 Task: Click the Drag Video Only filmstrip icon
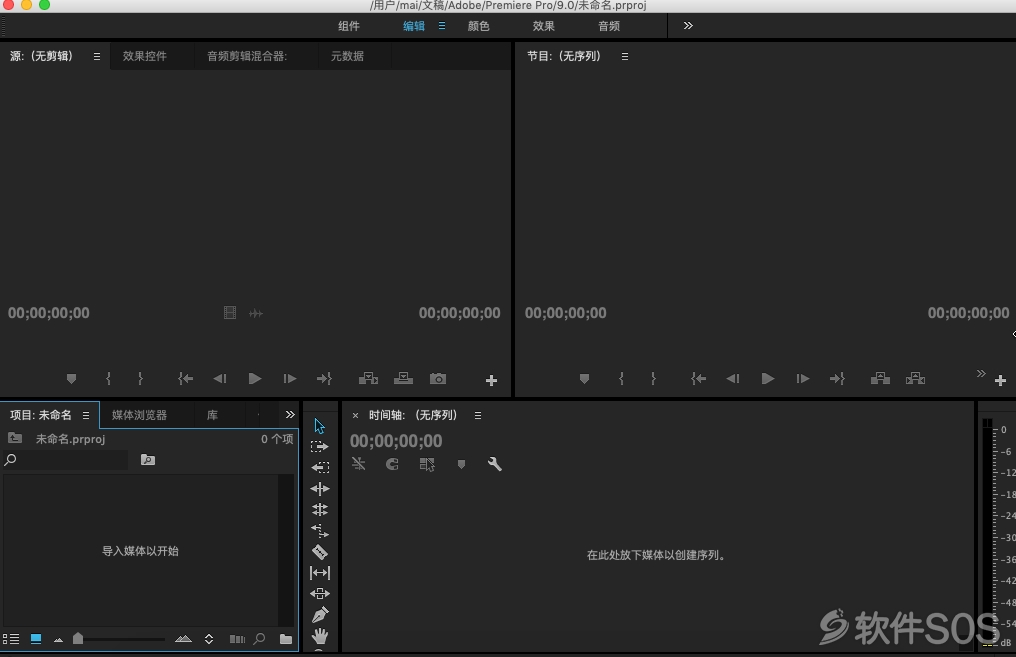tap(230, 313)
